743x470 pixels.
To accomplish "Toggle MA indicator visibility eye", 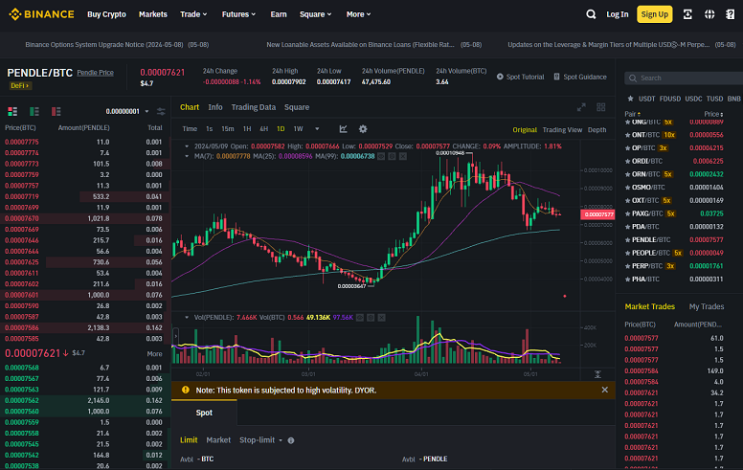I will 381,156.
